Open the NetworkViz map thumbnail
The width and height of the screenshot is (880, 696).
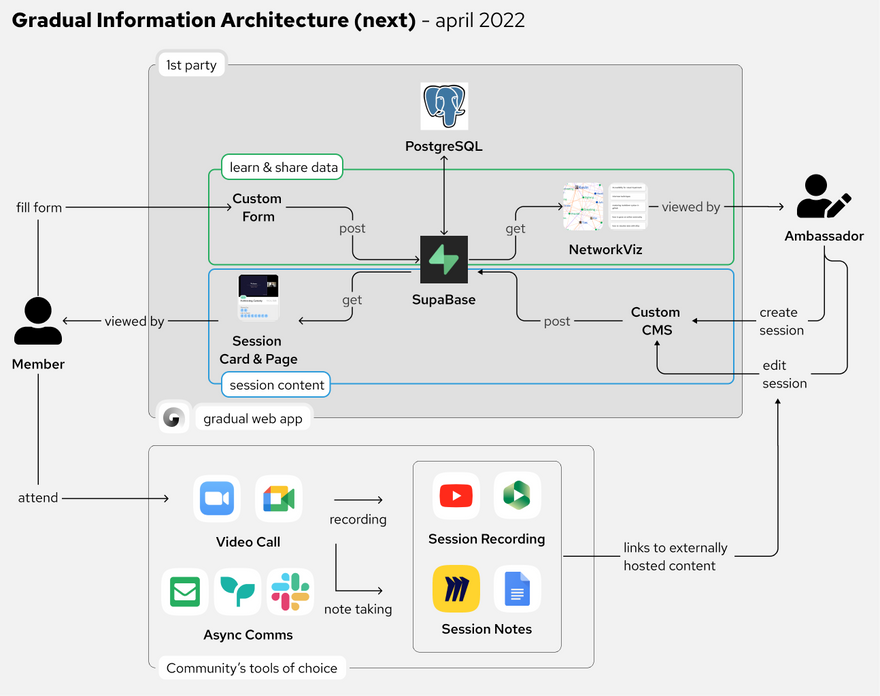tap(583, 206)
